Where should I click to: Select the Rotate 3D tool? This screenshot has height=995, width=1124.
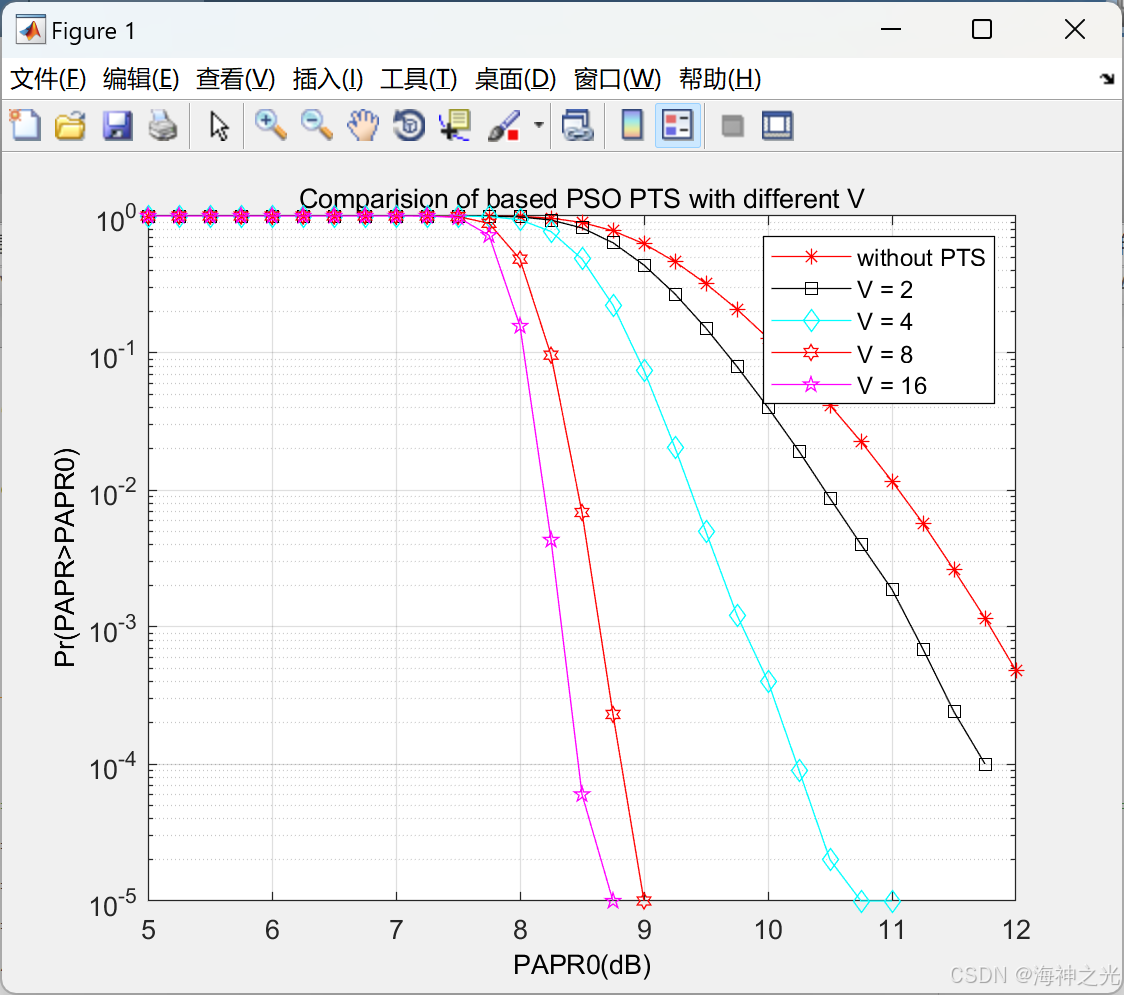pos(409,125)
